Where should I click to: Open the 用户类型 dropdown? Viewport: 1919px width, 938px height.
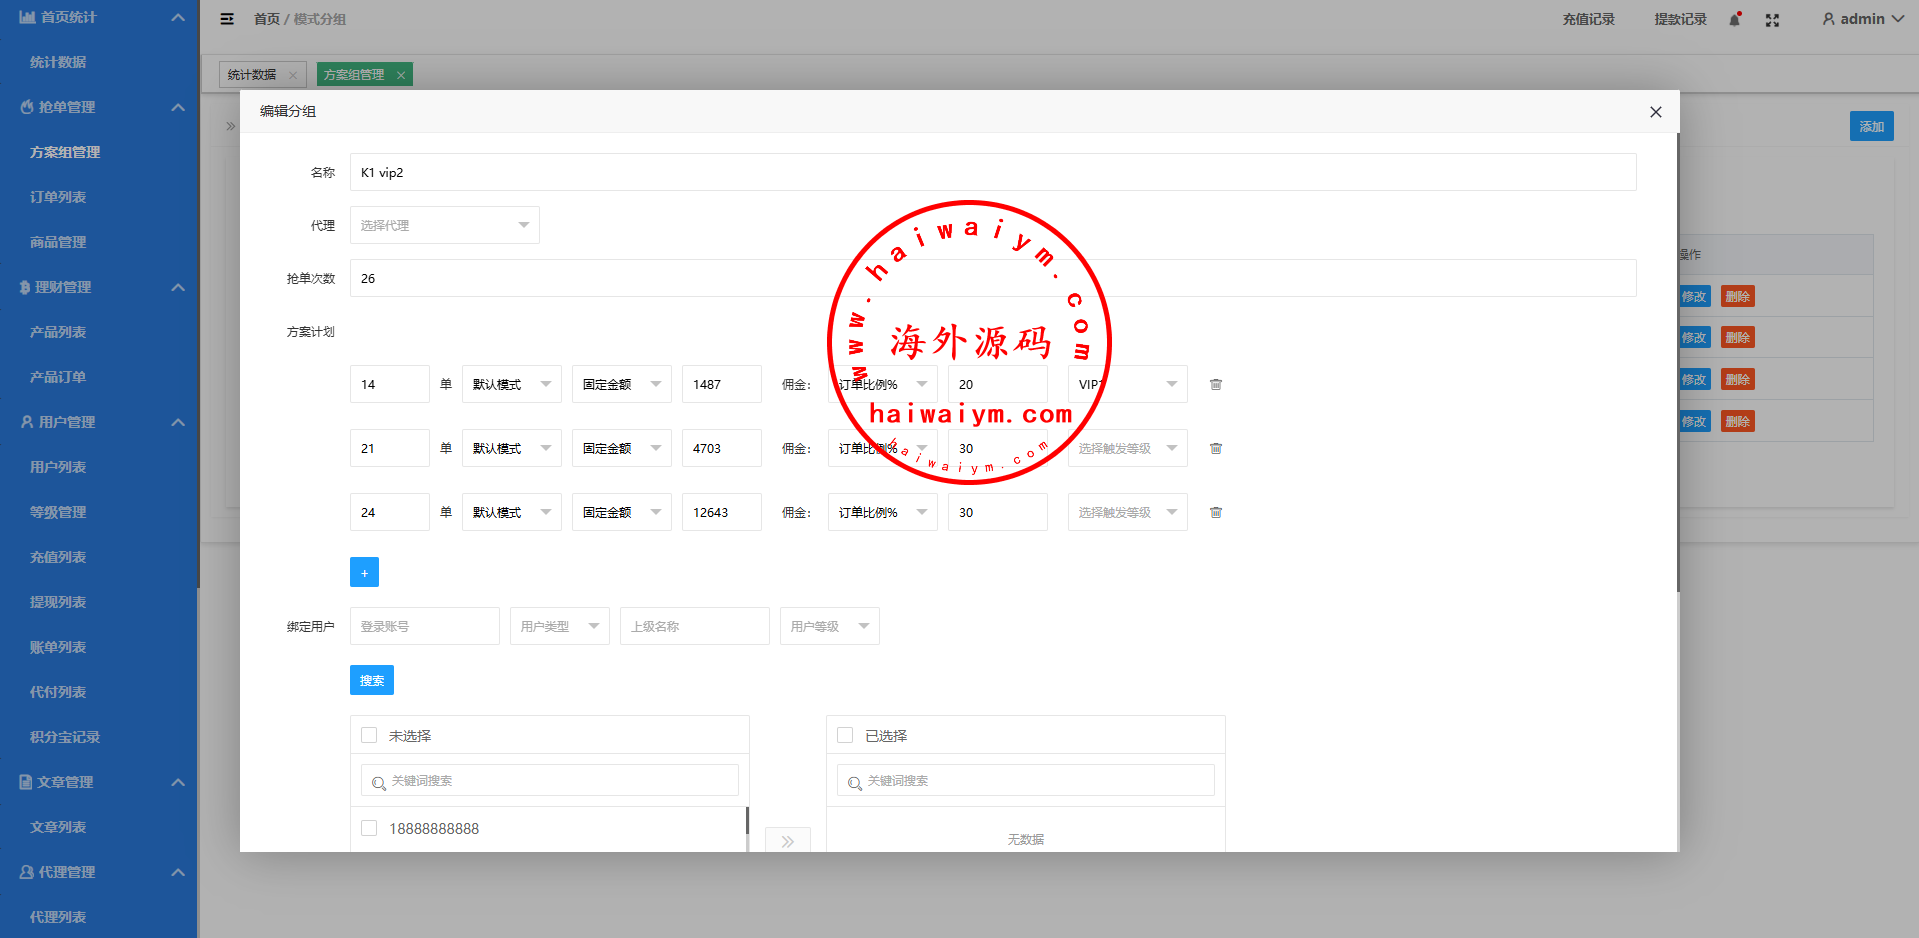[559, 626]
